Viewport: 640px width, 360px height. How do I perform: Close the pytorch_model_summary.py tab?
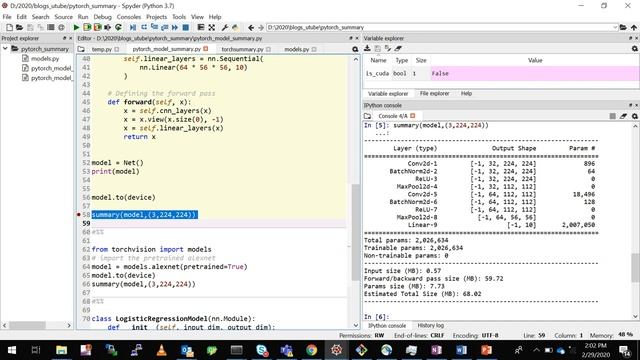(x=206, y=49)
